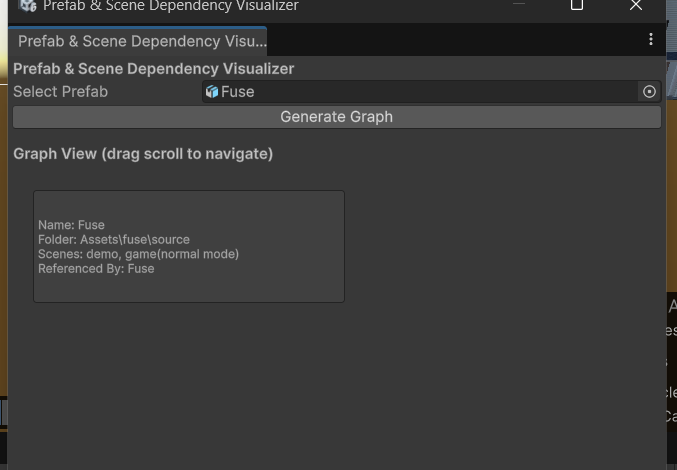This screenshot has width=677, height=470.
Task: Open the three-dot window options menu
Action: click(x=651, y=39)
